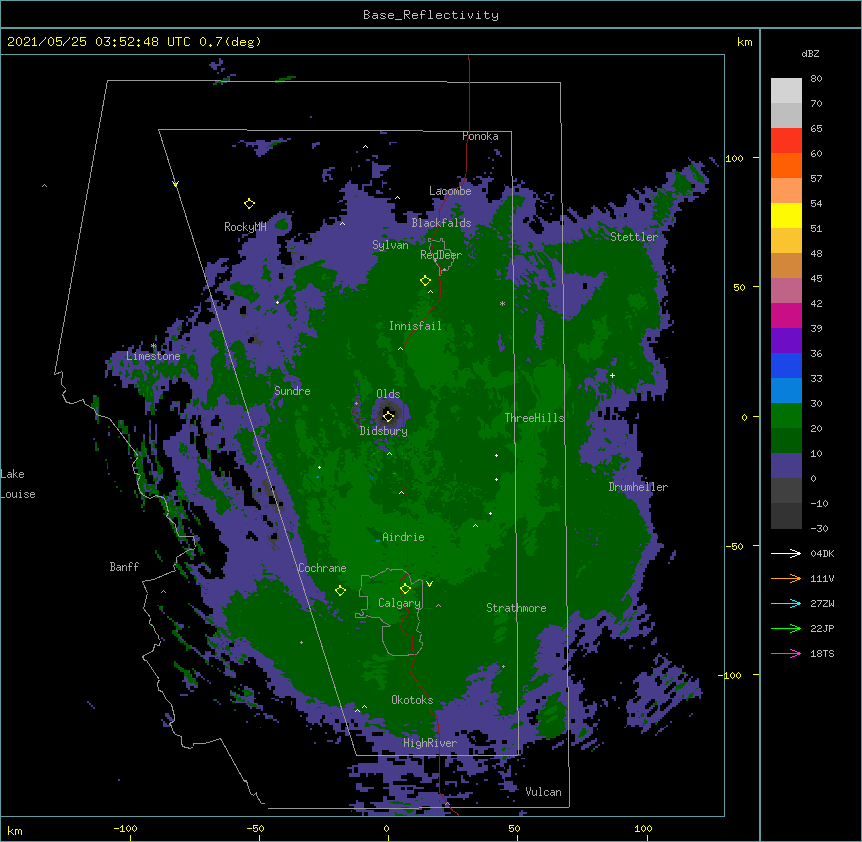This screenshot has height=842, width=862.
Task: Click the Cochrane label
Action: (322, 568)
